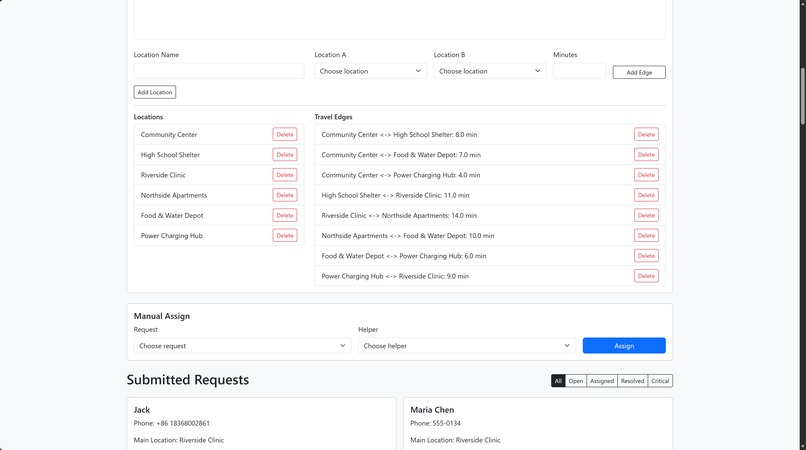Delete the Food & Water Depot location

285,215
